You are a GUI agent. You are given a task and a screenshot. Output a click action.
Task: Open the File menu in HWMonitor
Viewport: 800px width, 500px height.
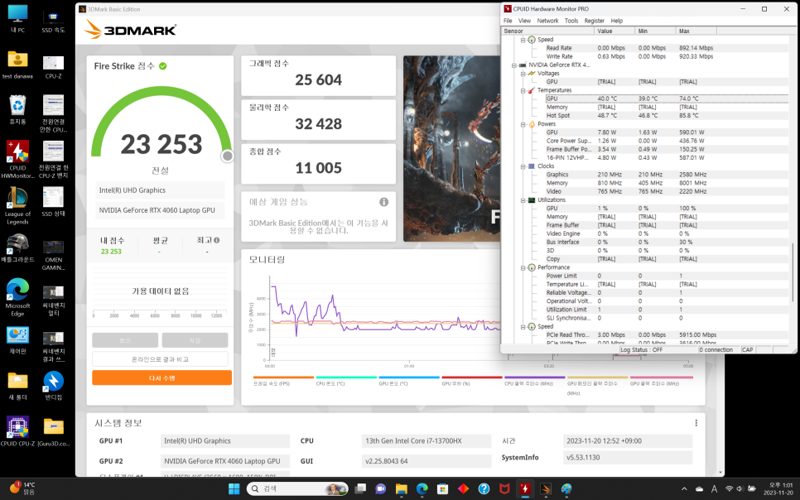click(x=508, y=21)
